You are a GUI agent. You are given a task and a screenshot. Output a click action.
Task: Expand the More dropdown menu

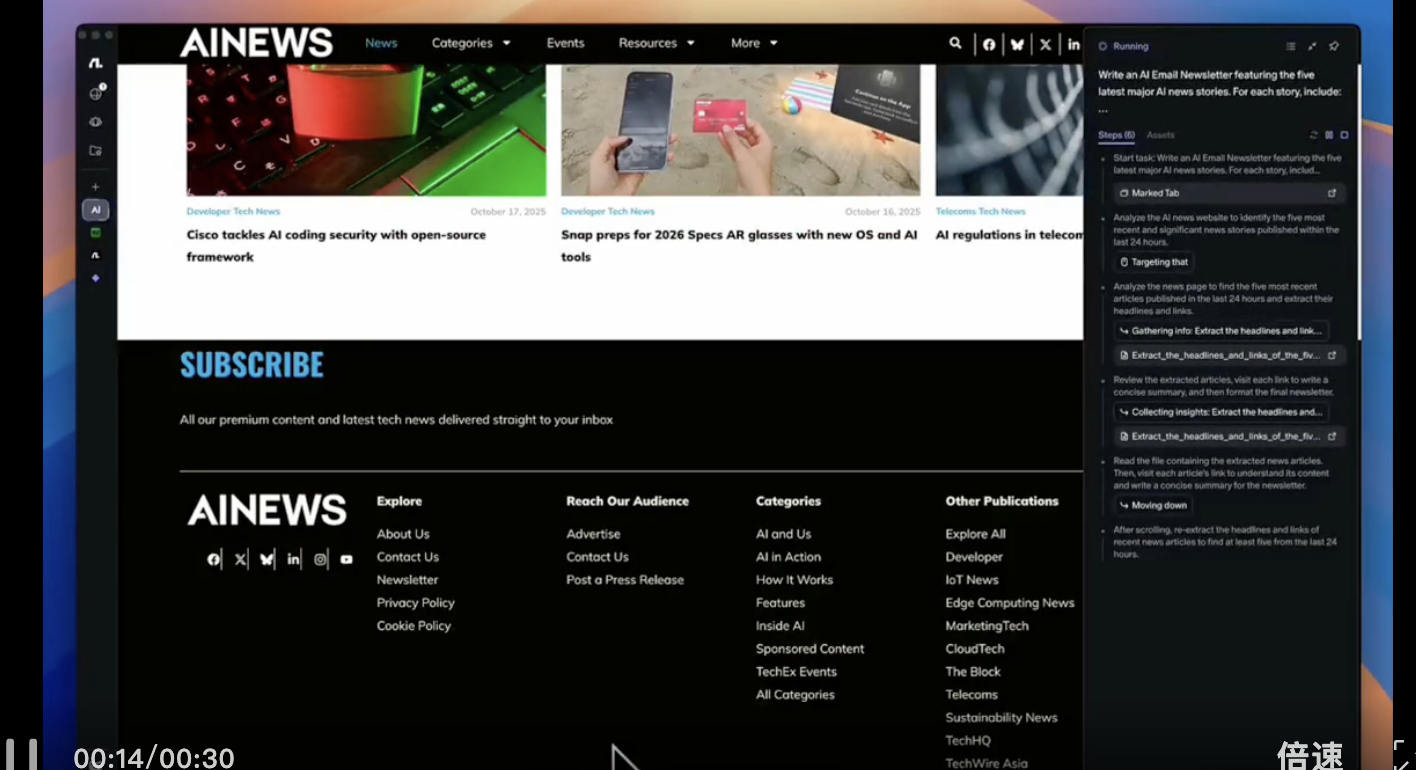753,43
